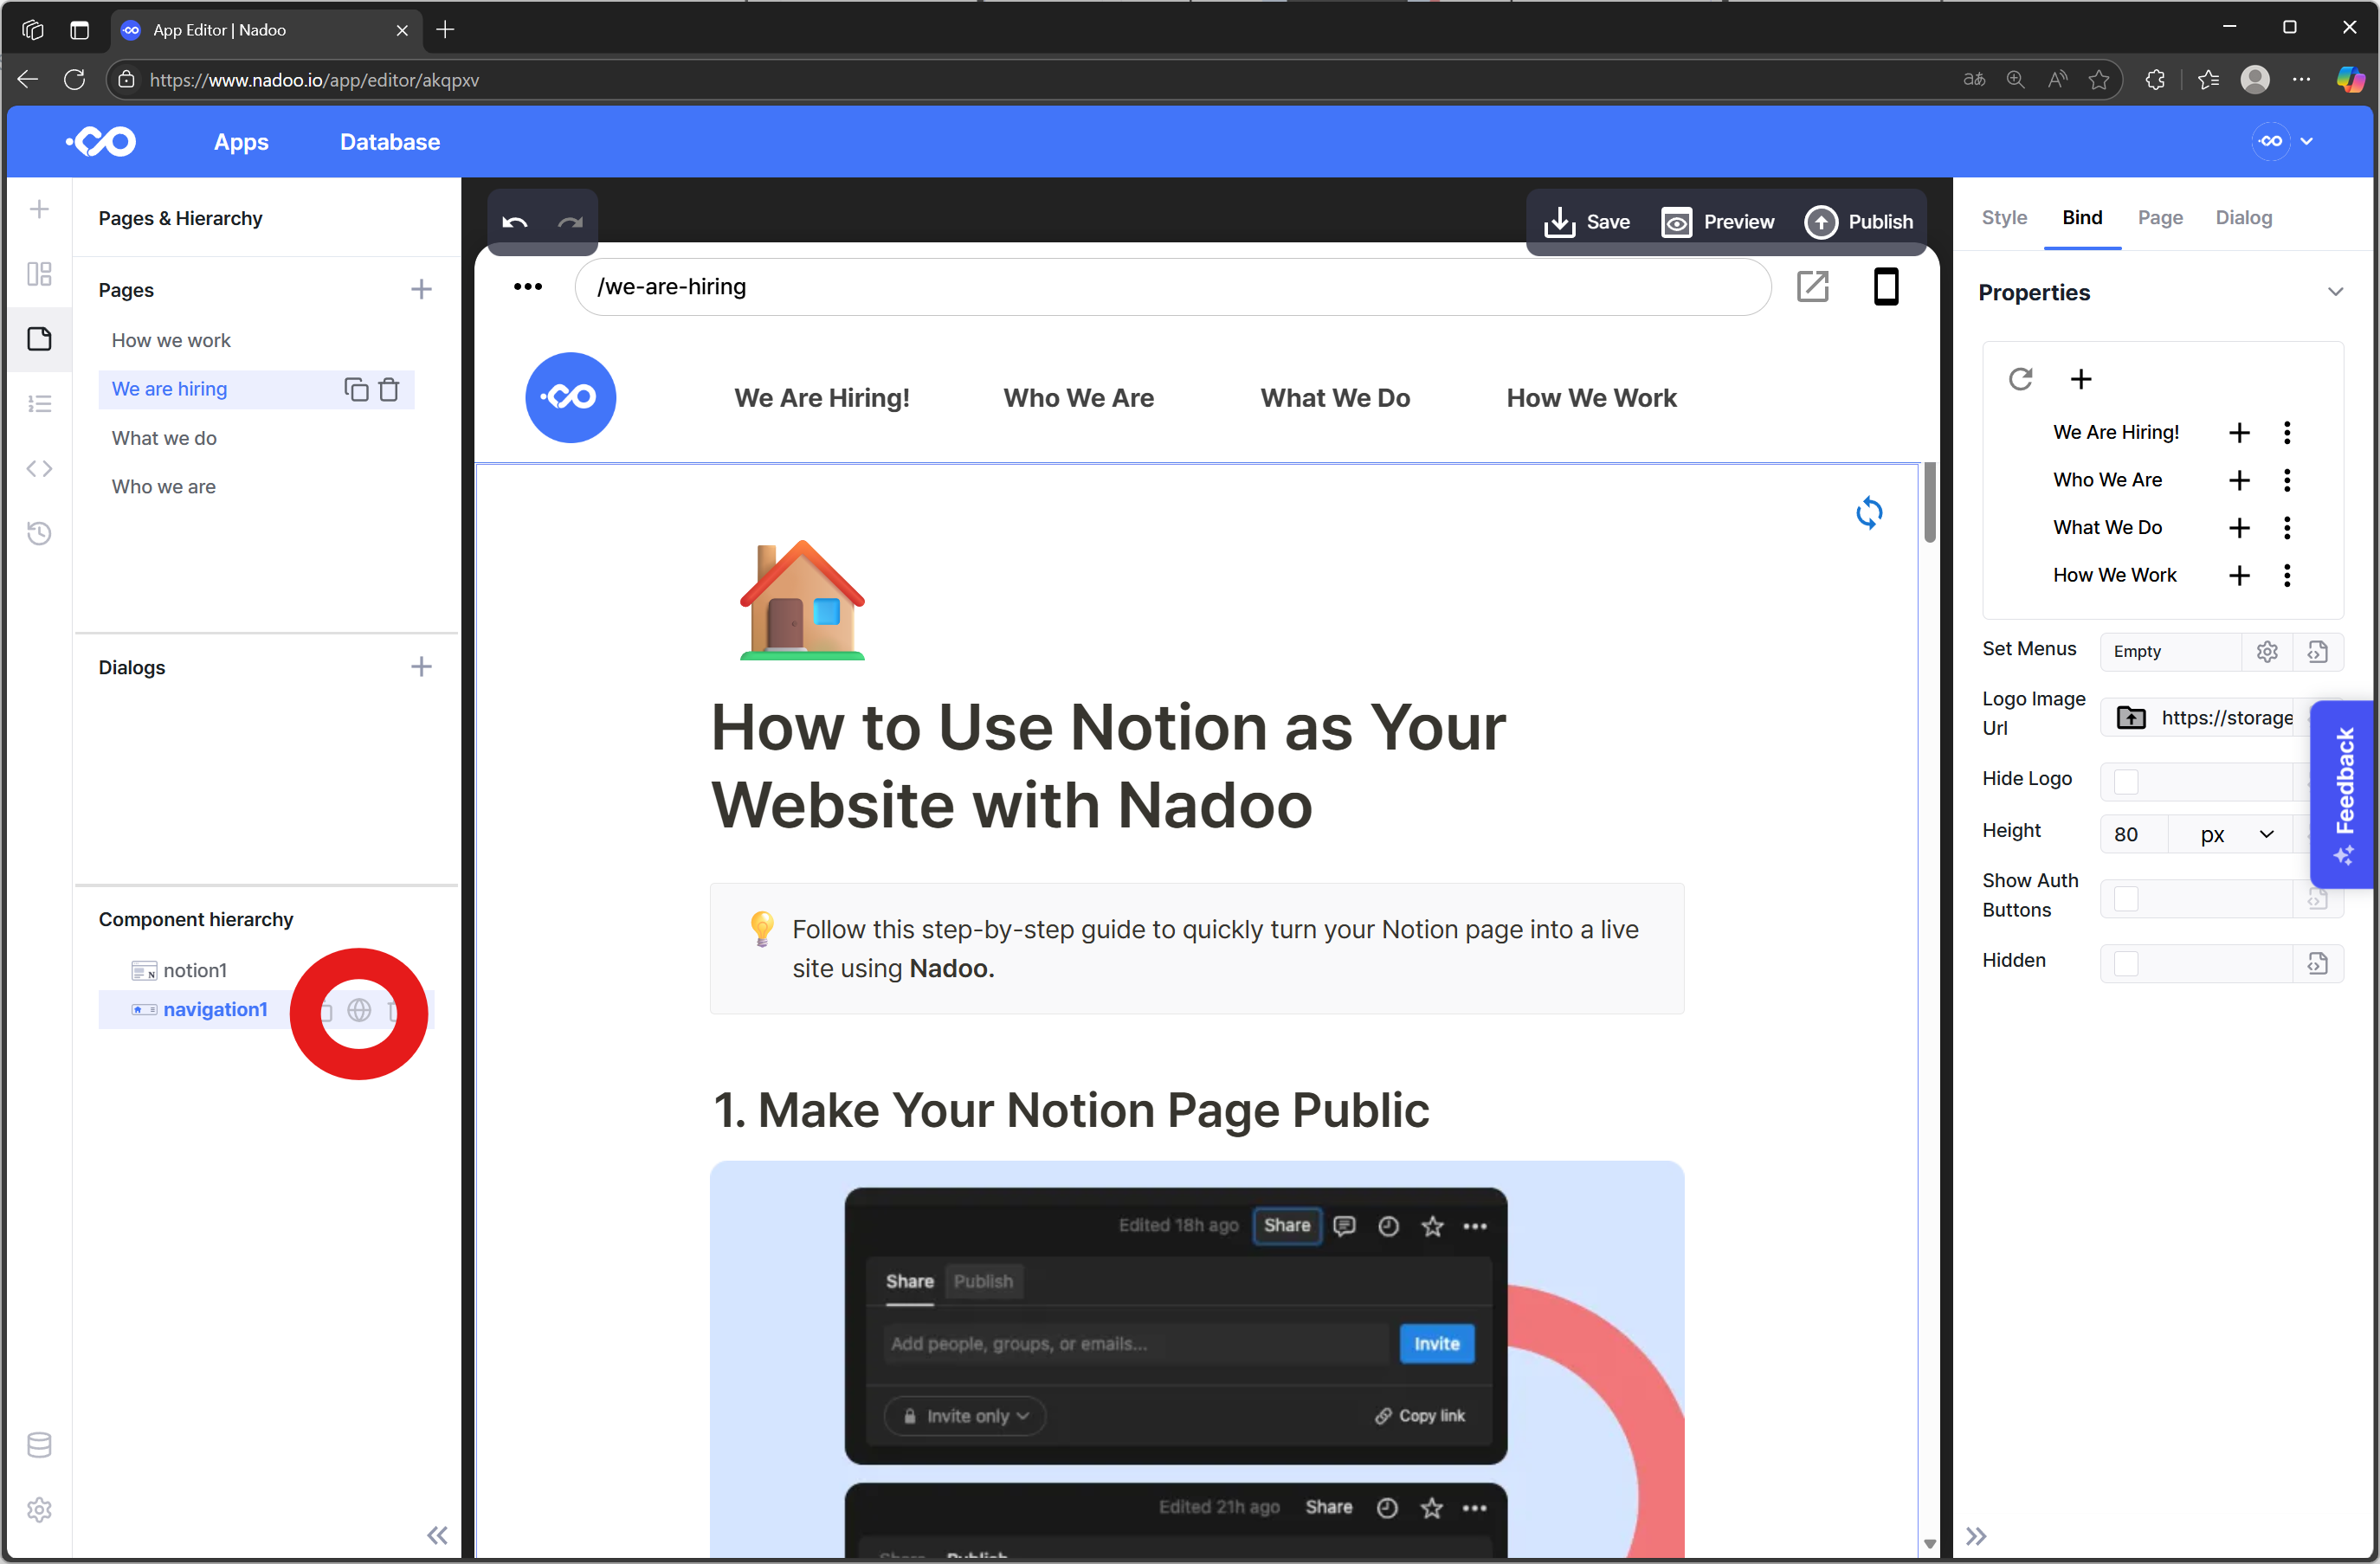Check the Show Auth Buttons option

tap(2127, 898)
